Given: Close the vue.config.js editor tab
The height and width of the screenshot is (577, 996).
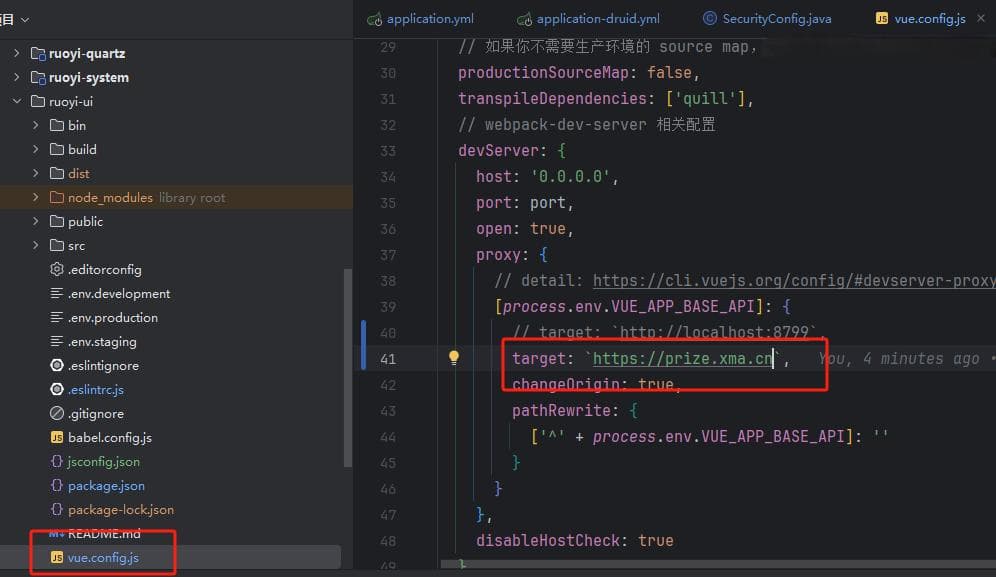Looking at the screenshot, I should pyautogui.click(x=981, y=18).
